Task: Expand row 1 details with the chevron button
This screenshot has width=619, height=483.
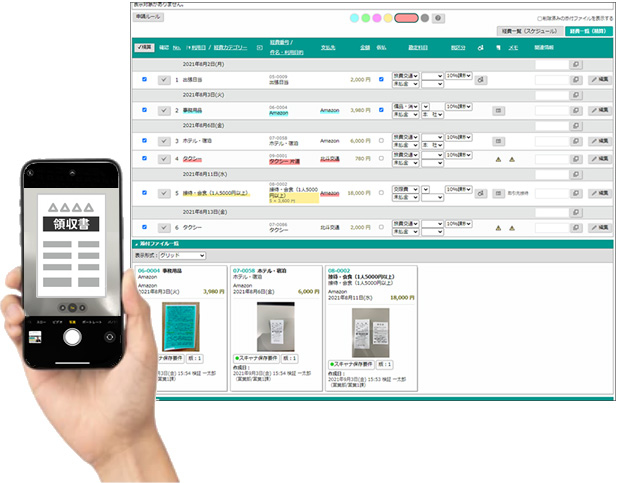Action: click(x=163, y=79)
